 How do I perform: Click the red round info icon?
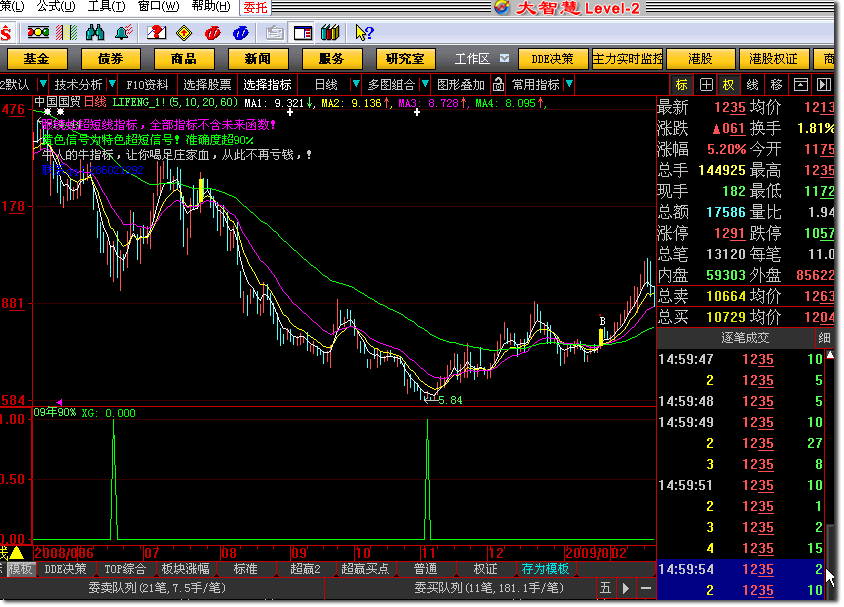pos(213,33)
